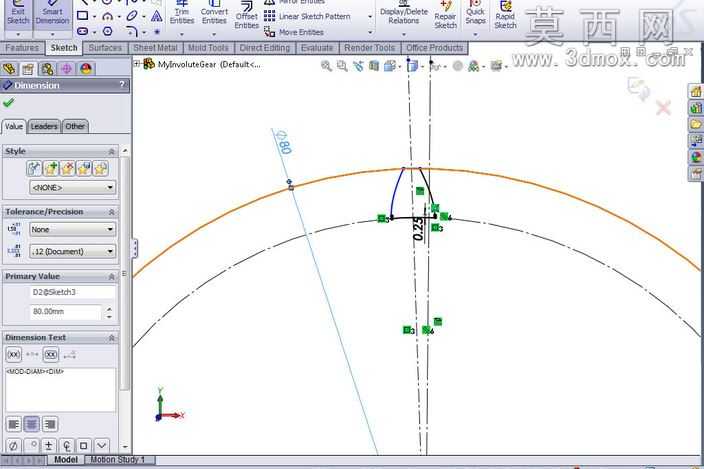Click the Exit Sketch tool
This screenshot has height=469, width=704.
click(18, 15)
